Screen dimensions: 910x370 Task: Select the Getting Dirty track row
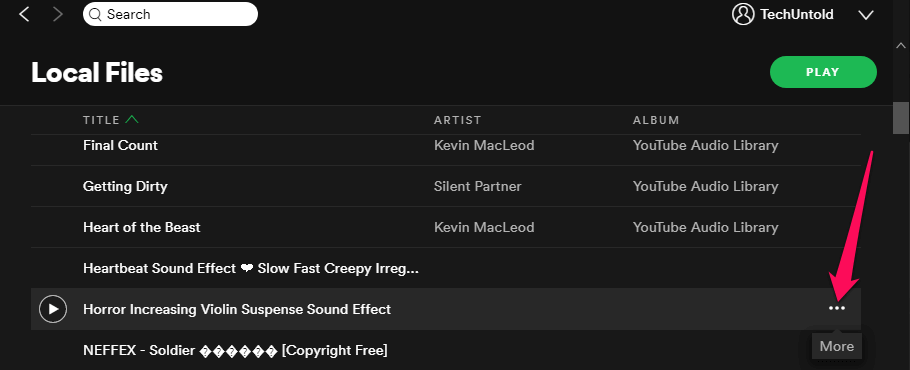446,187
